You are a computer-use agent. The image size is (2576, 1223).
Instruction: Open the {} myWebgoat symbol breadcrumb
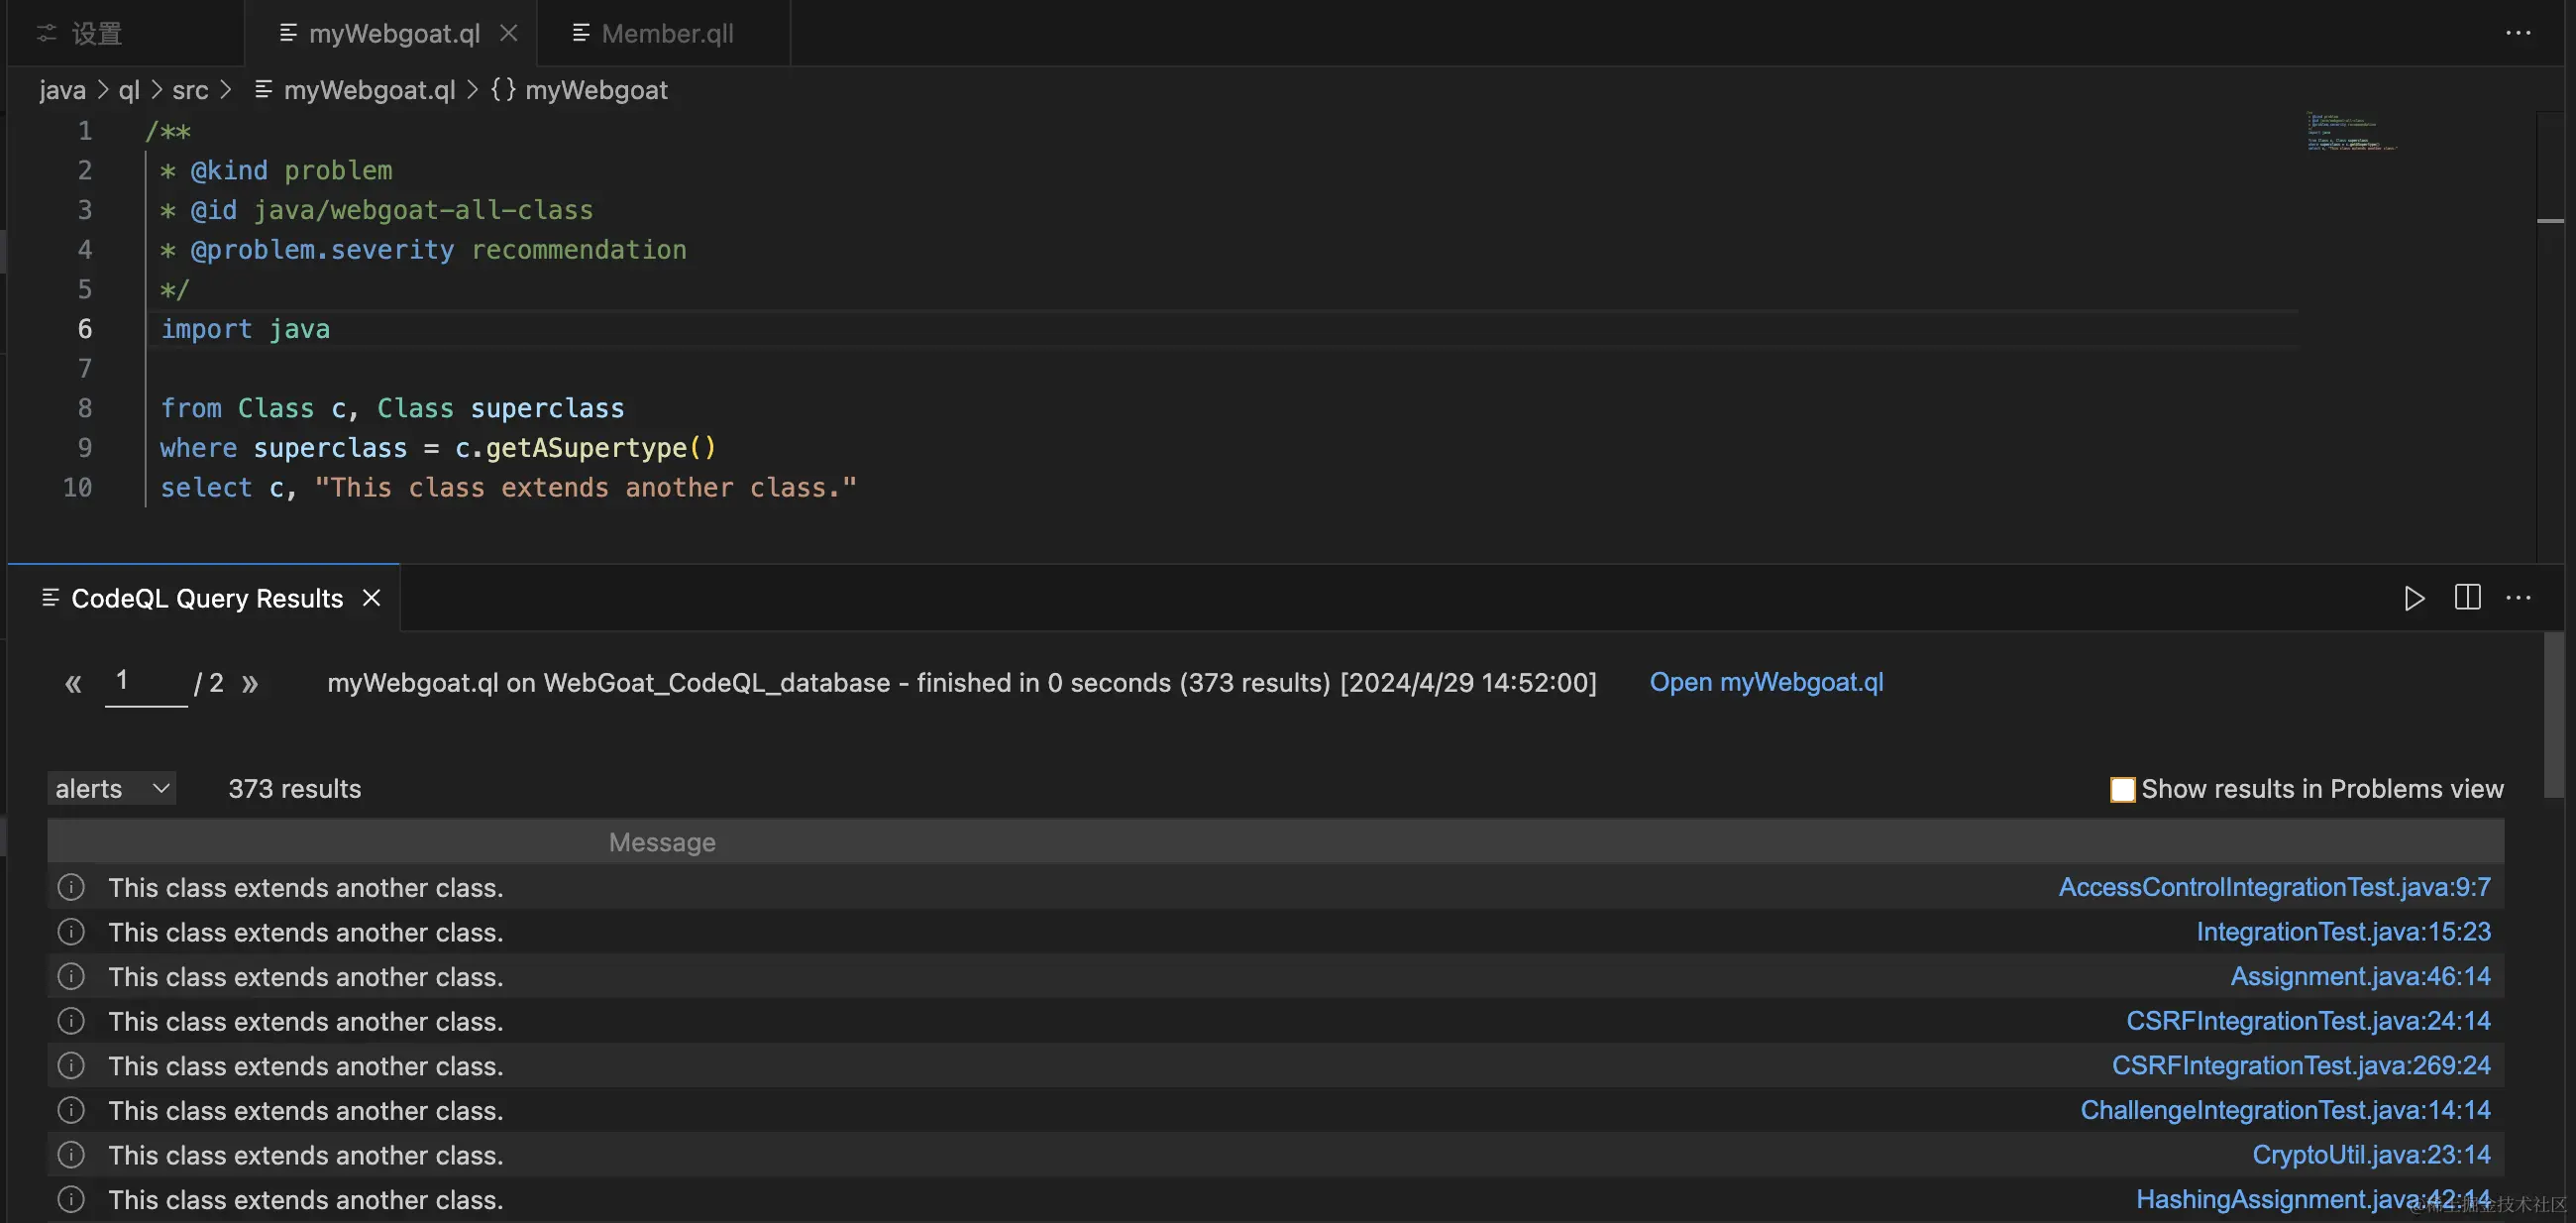coord(579,90)
